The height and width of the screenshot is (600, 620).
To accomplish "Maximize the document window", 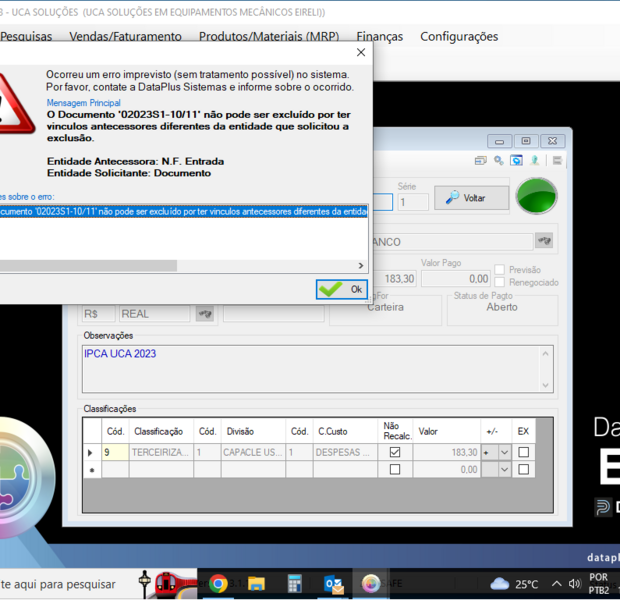I will (x=526, y=141).
